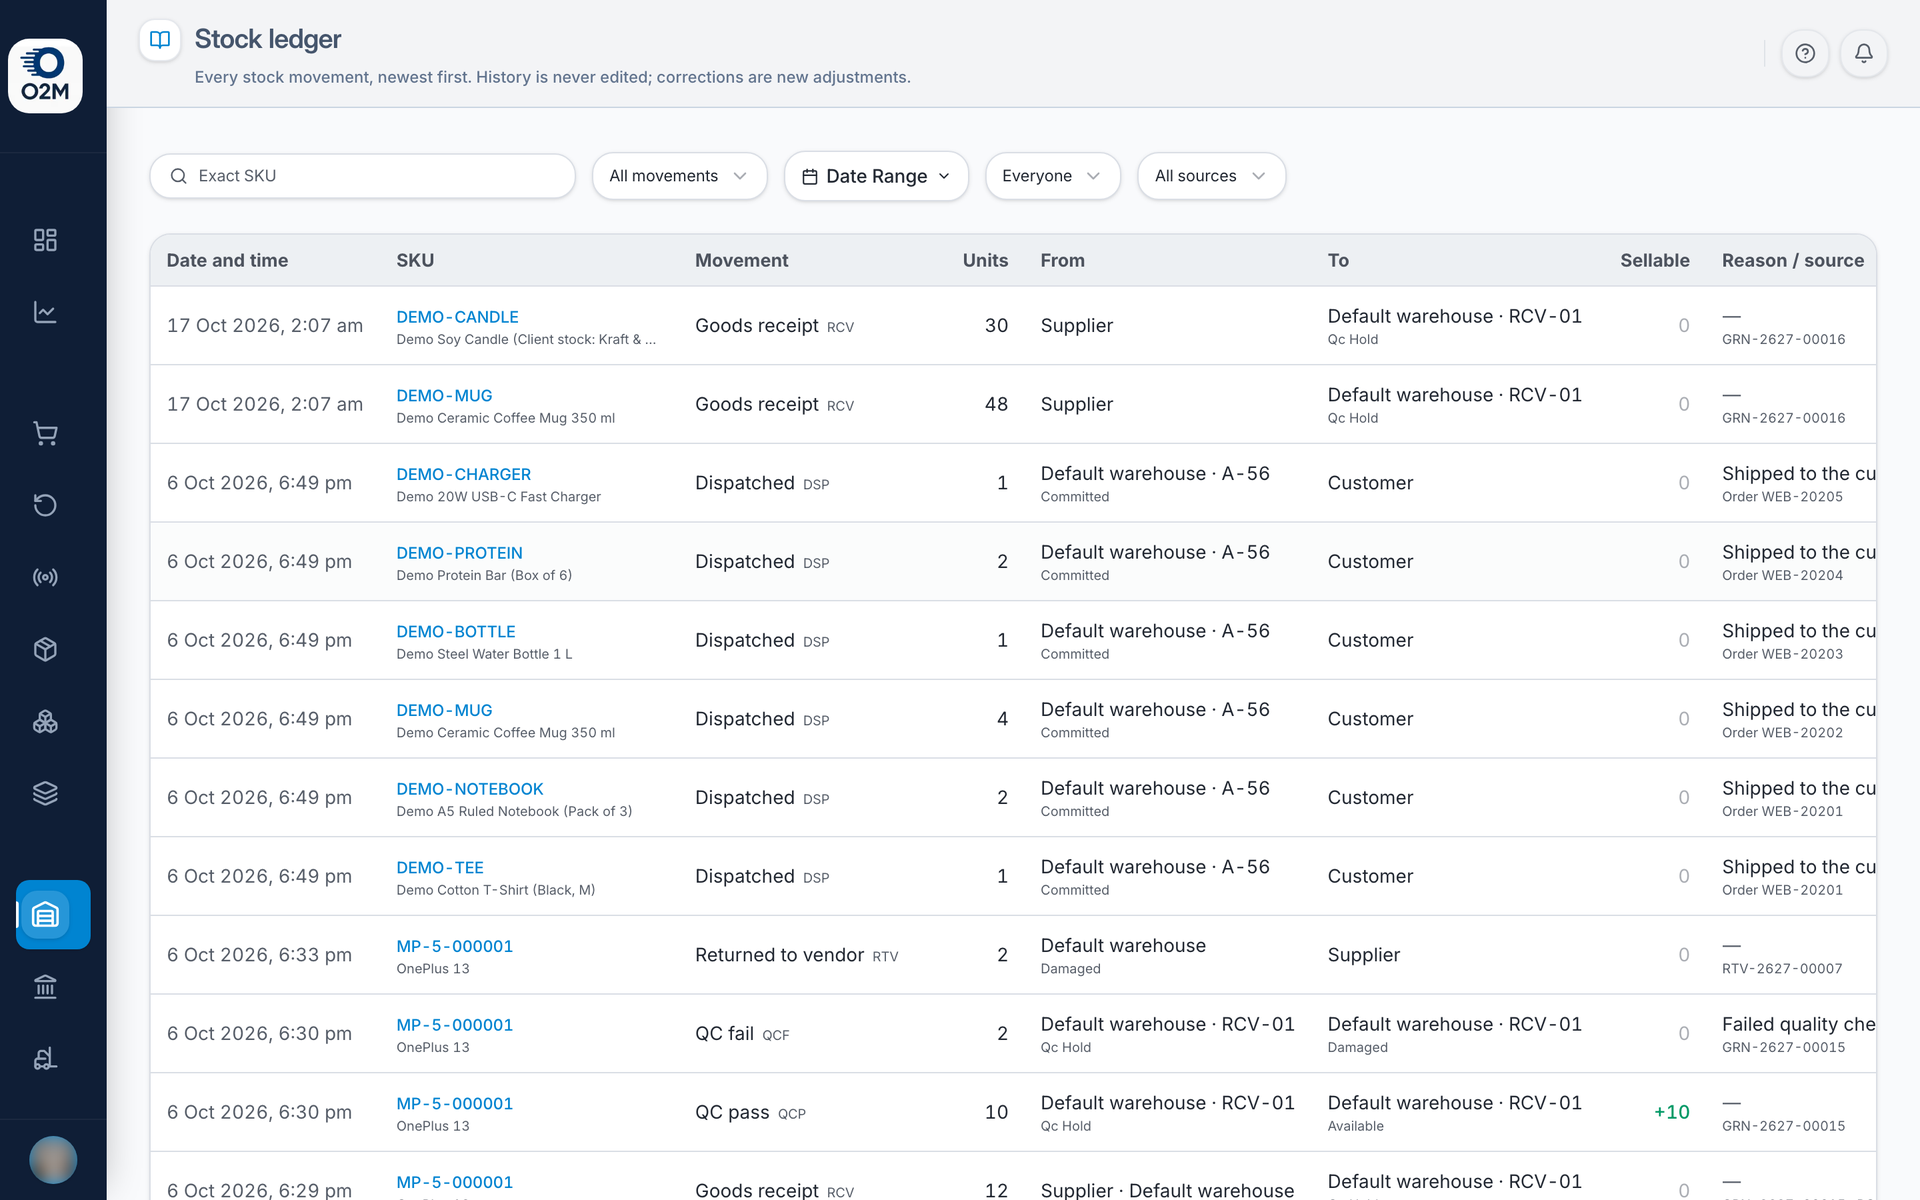Open the DEMO-NOTEBOOK SKU link
This screenshot has width=1920, height=1200.
470,789
